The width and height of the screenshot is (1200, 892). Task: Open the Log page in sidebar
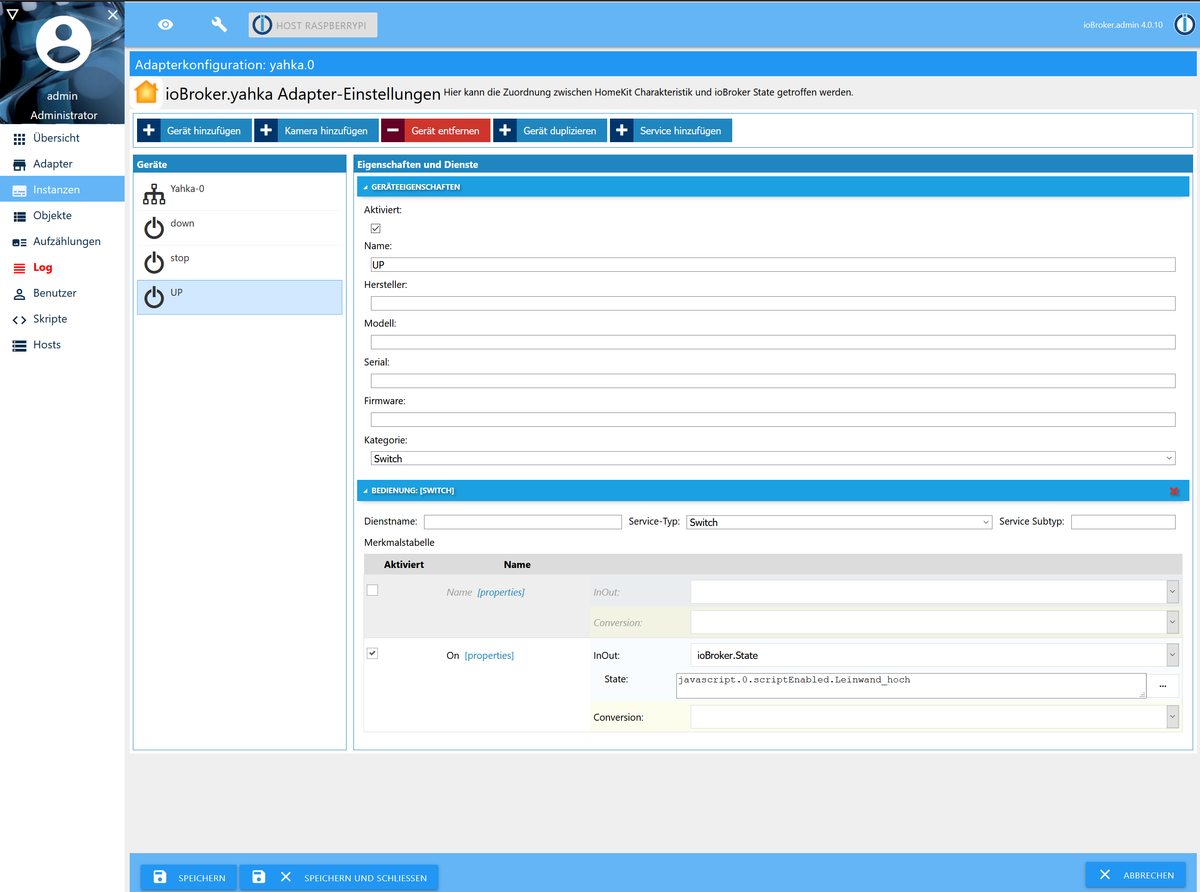[x=62, y=268]
